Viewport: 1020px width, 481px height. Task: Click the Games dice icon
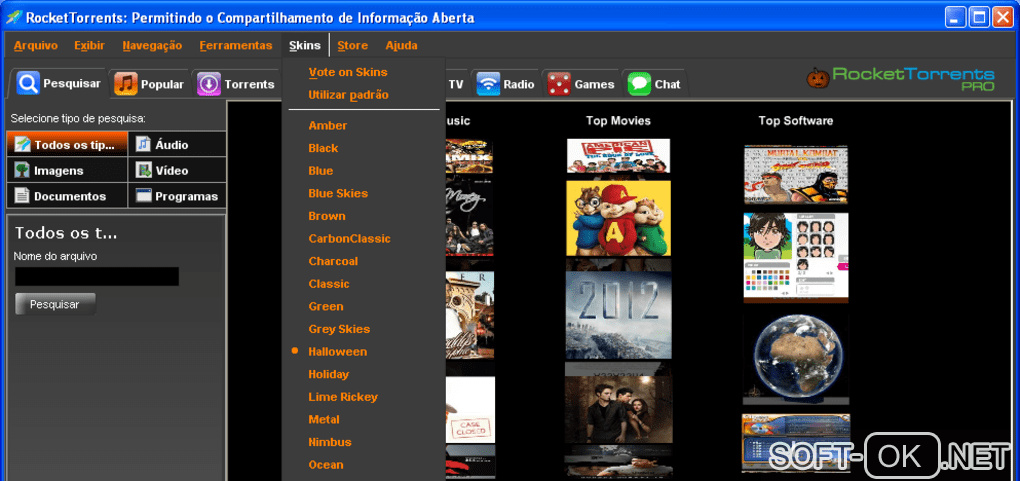pos(559,84)
